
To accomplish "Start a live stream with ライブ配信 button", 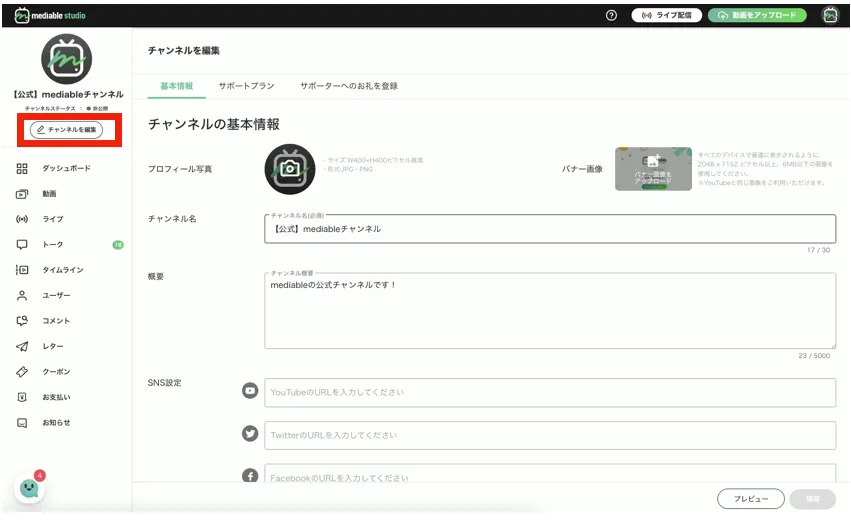I will point(666,15).
